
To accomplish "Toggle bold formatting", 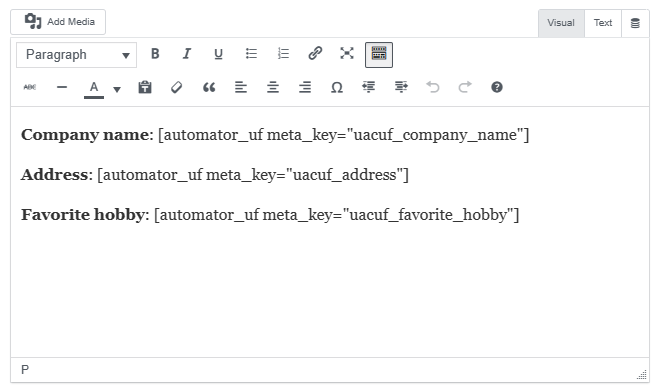I will pos(155,54).
